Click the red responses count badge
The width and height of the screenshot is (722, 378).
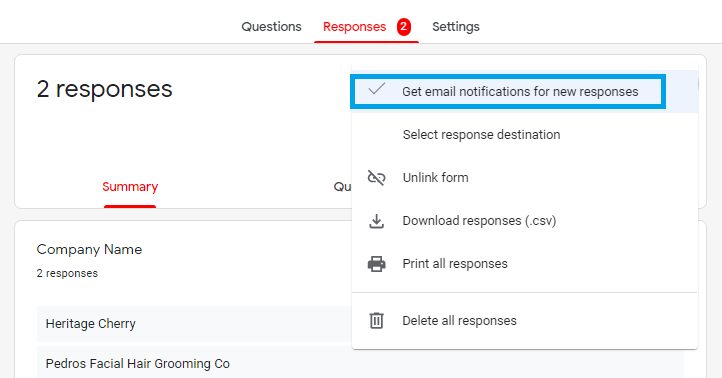[x=403, y=27]
